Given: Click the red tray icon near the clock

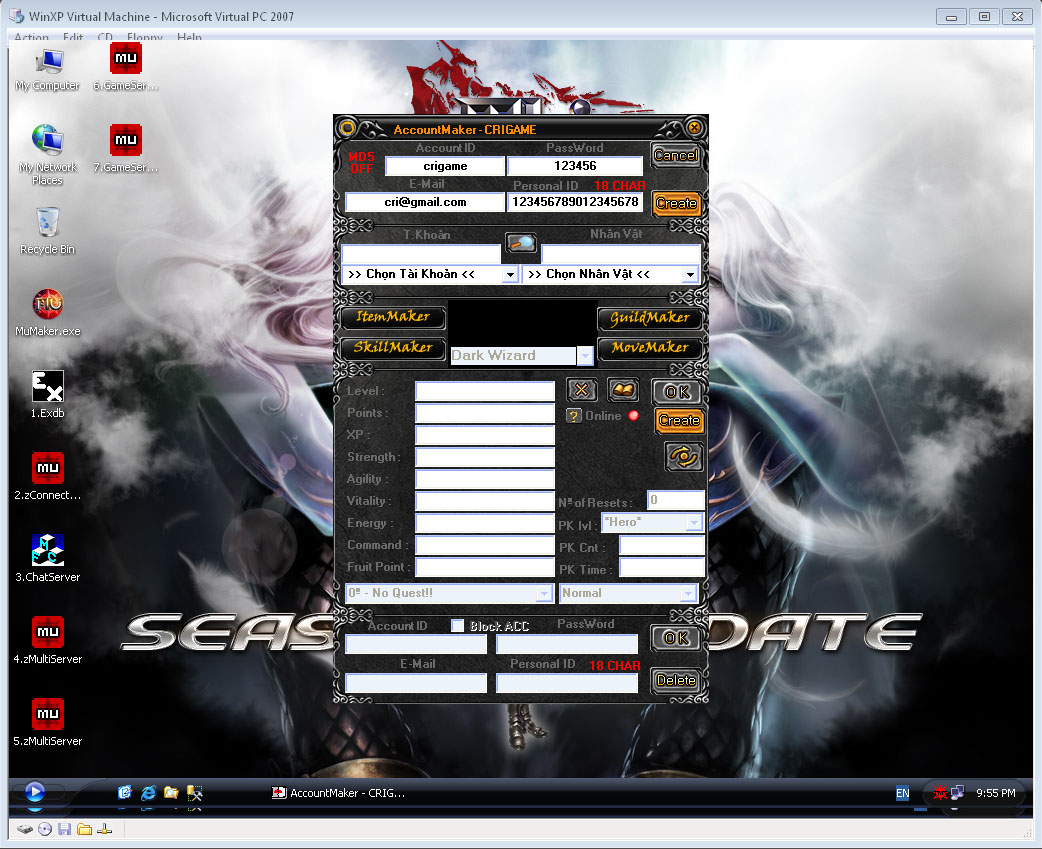Looking at the screenshot, I should [940, 793].
